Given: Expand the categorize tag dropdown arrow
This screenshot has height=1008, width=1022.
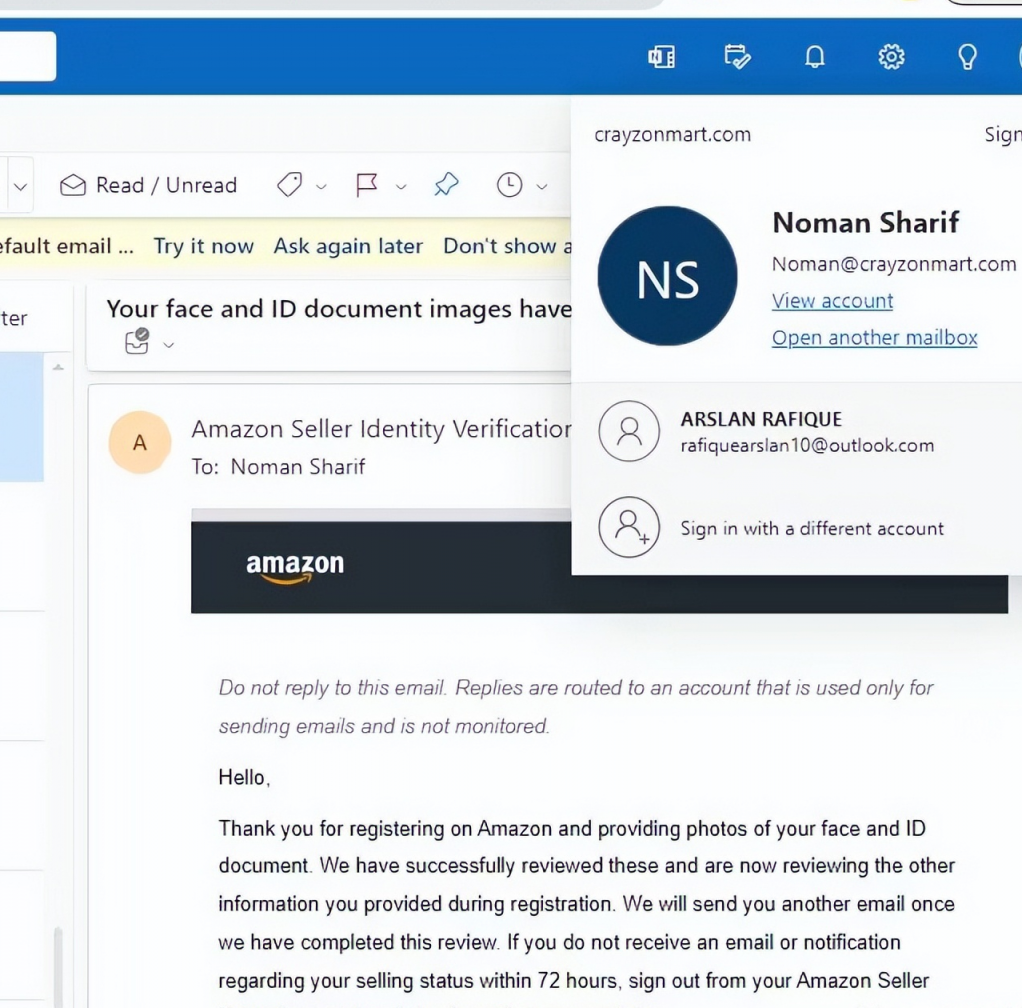Looking at the screenshot, I should pyautogui.click(x=321, y=187).
